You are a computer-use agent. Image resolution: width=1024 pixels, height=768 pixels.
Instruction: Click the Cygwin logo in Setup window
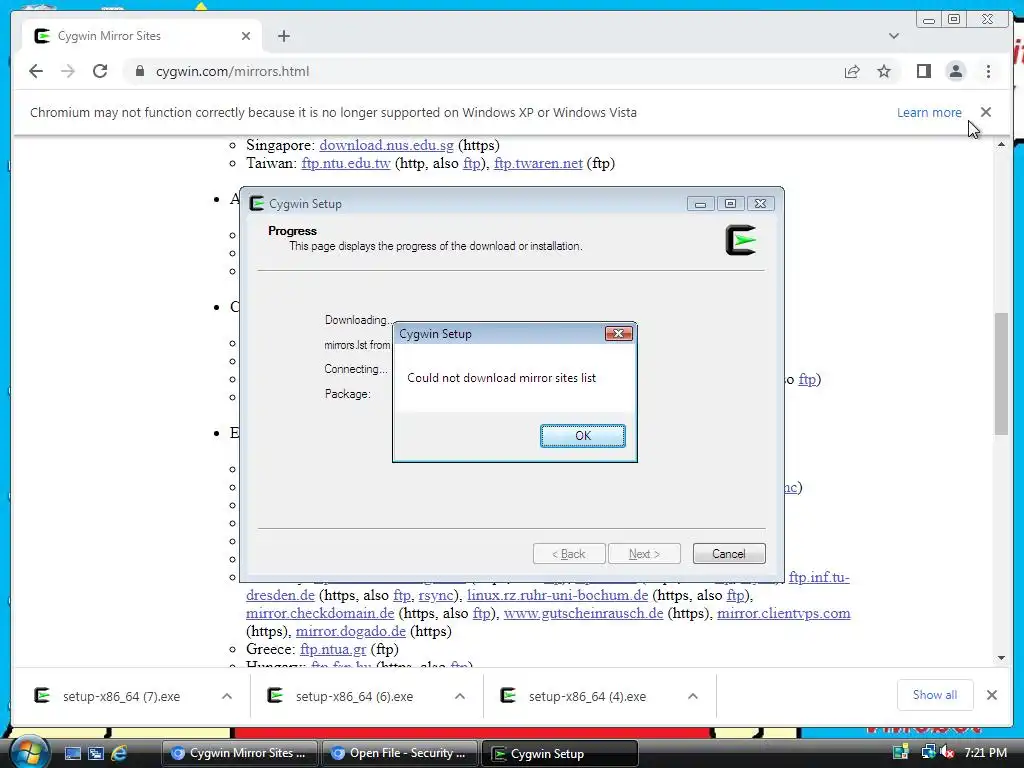741,240
